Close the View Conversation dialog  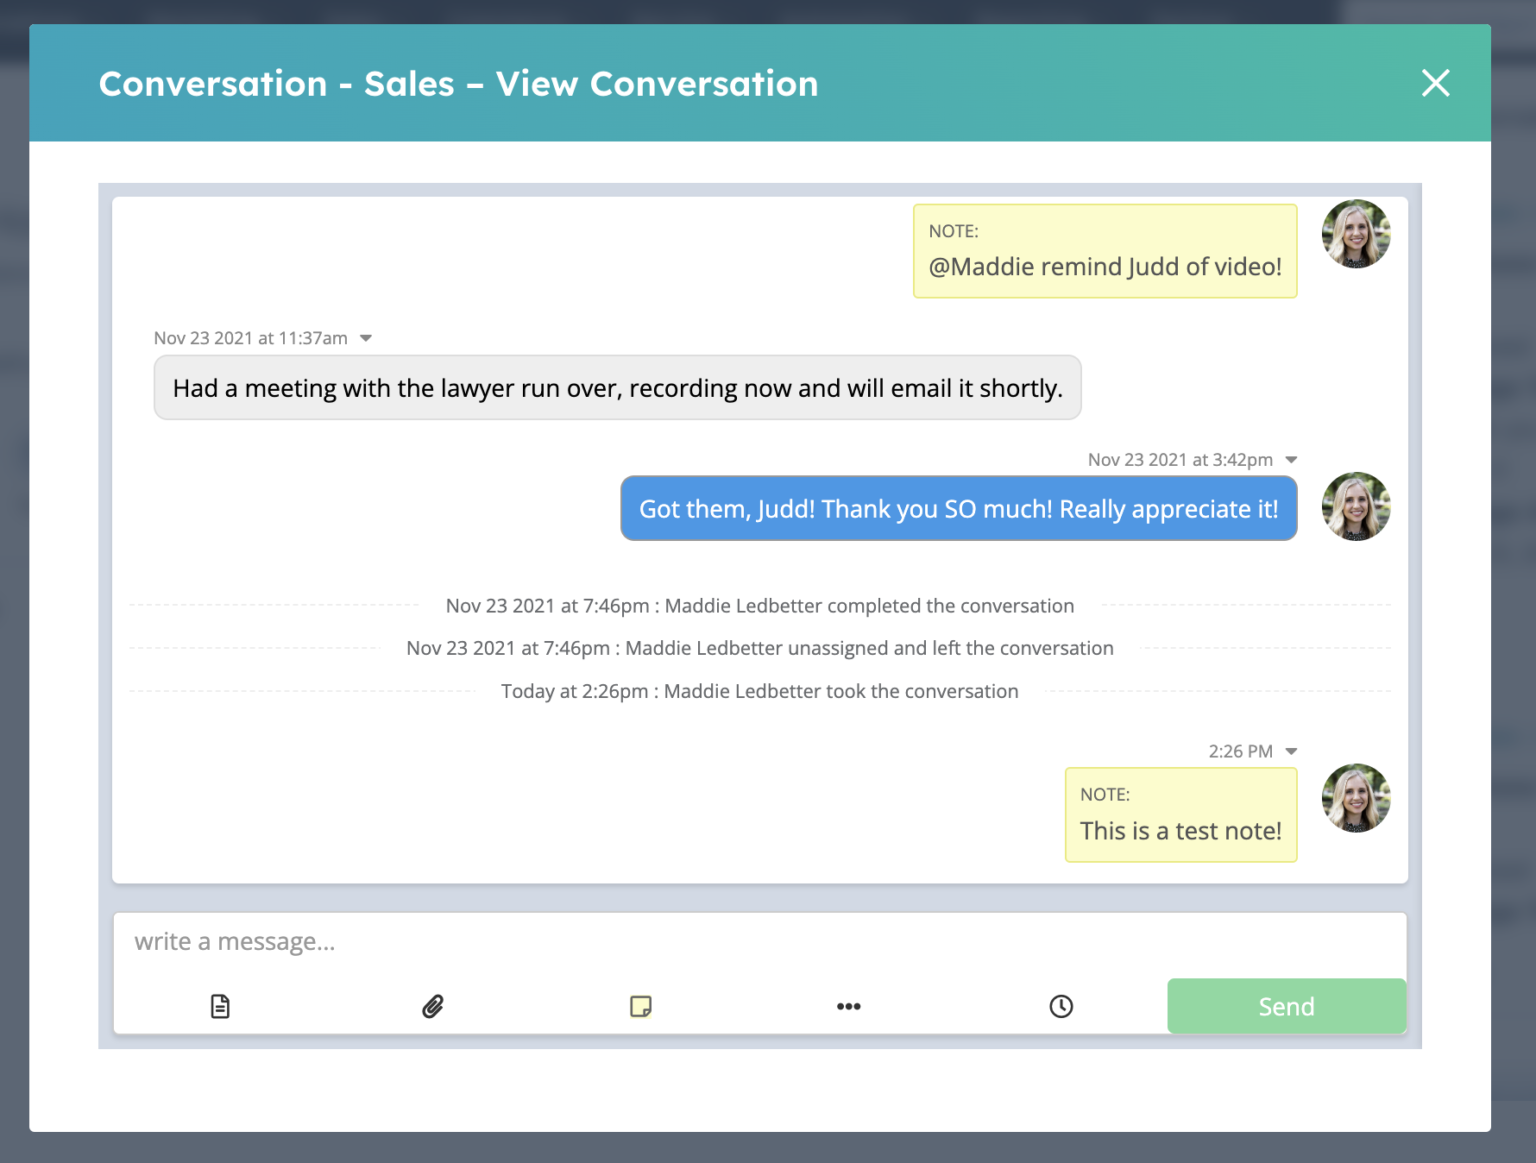[1435, 83]
